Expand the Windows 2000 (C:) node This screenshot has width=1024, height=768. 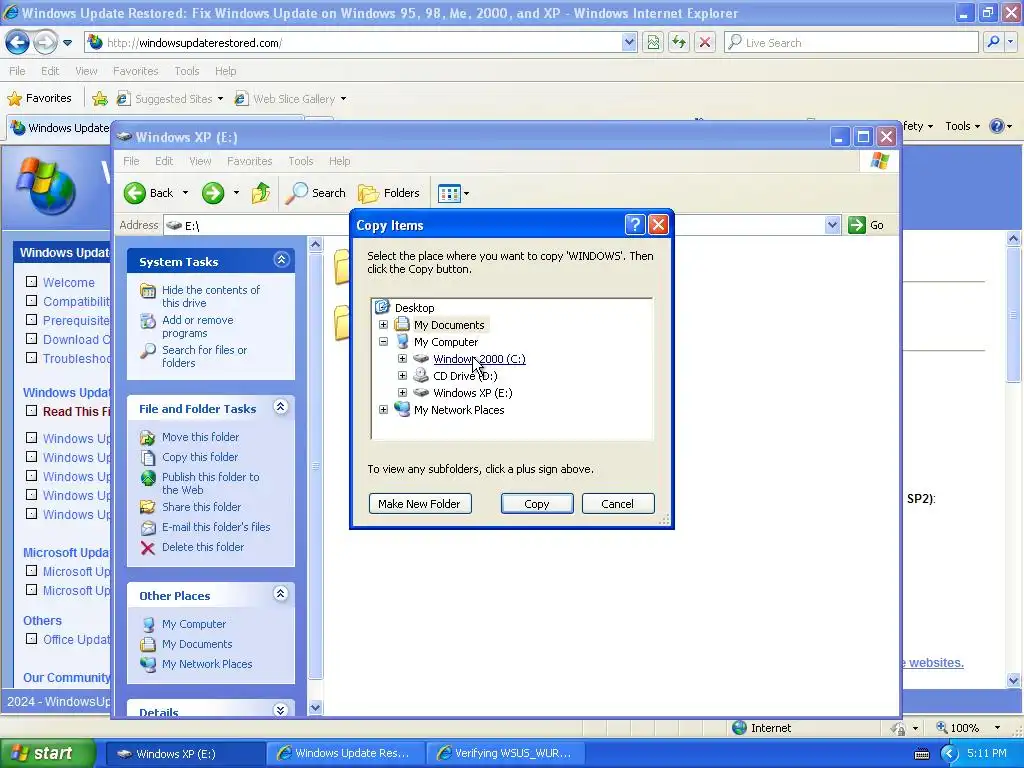click(x=402, y=359)
